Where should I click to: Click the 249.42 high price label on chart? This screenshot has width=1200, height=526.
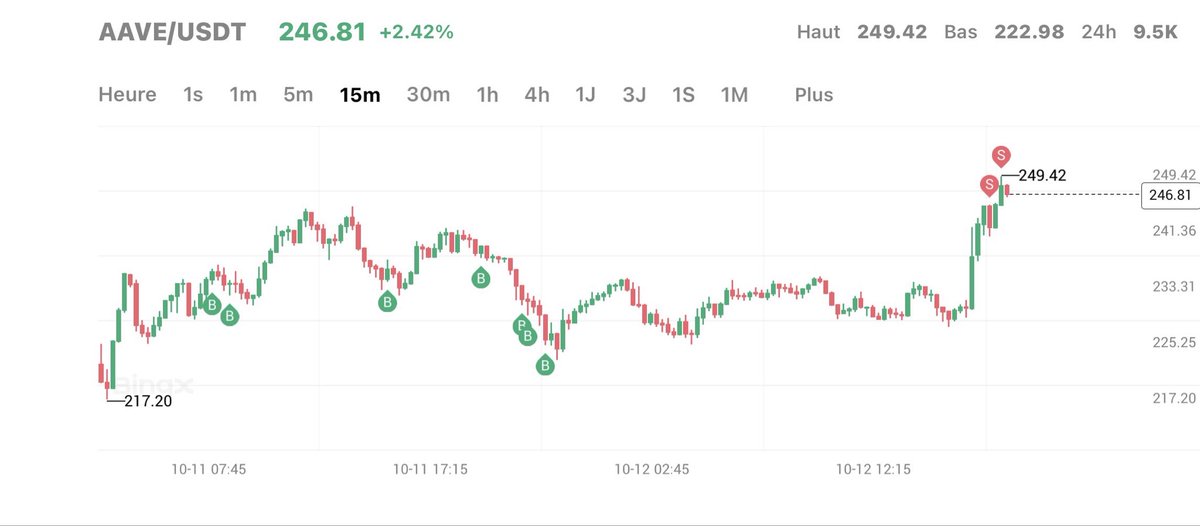click(1042, 175)
